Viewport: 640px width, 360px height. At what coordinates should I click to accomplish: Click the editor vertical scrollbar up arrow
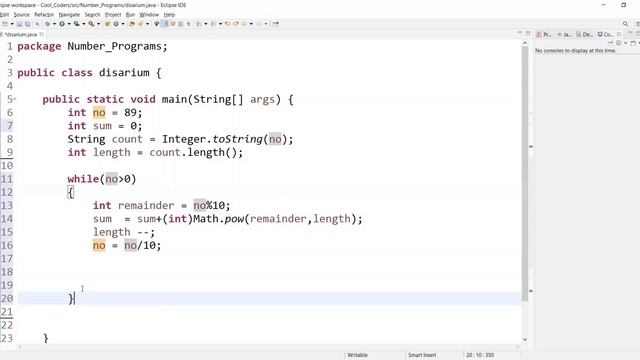pos(525,43)
